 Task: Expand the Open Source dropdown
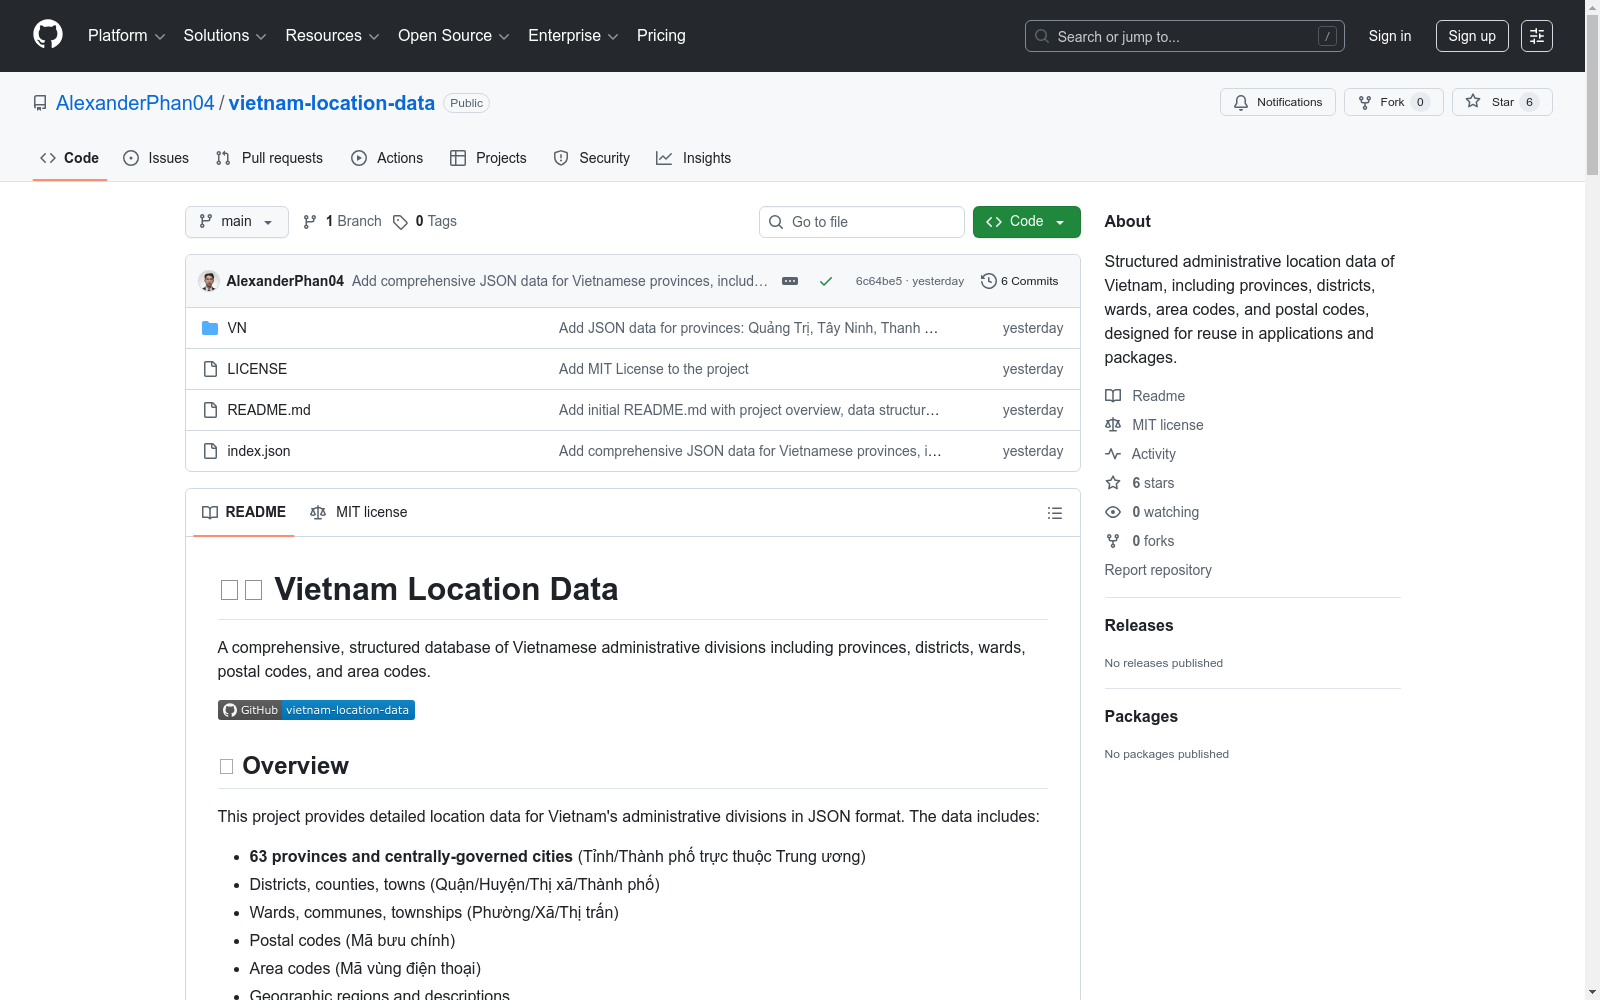454,36
